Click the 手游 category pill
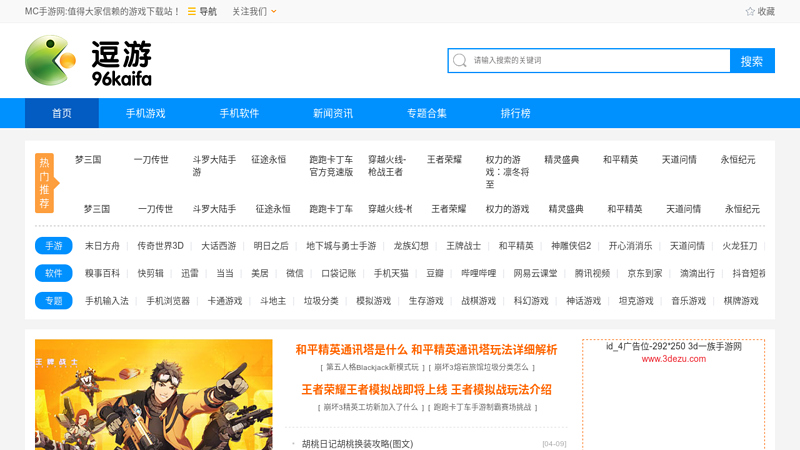The image size is (800, 450). tap(54, 246)
